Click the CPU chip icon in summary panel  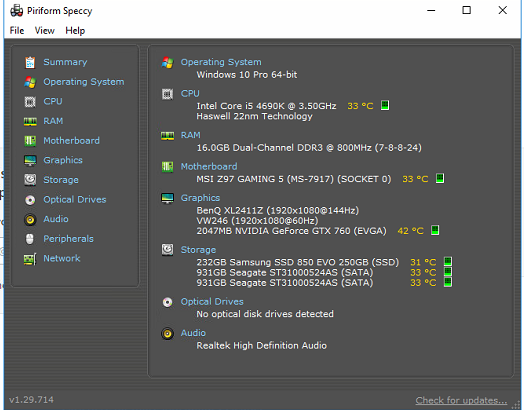tap(167, 94)
